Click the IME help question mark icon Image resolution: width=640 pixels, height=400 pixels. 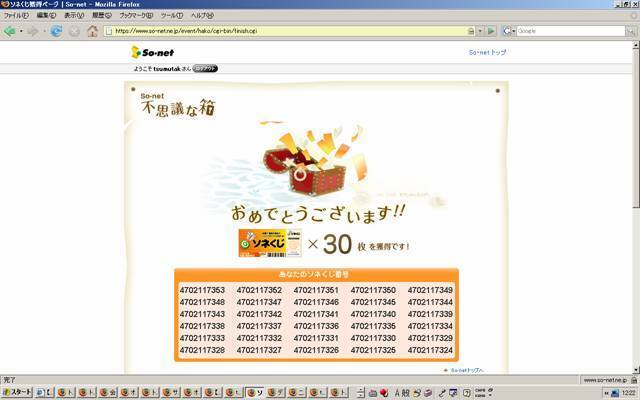467,393
